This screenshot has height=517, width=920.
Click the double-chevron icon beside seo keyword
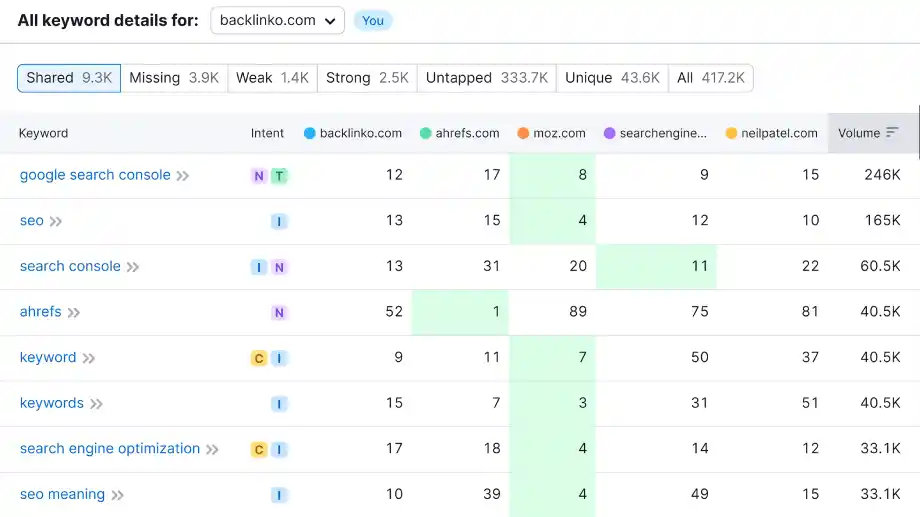(x=56, y=221)
